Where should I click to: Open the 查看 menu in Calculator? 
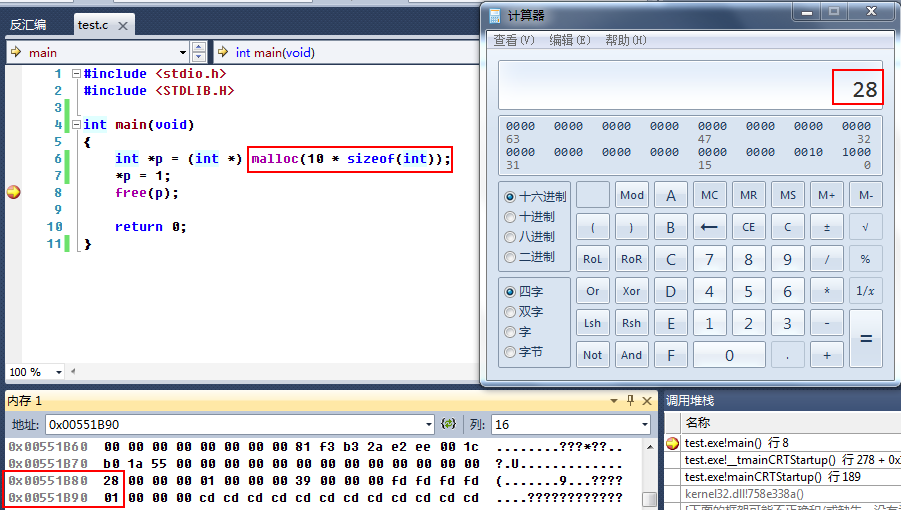514,40
